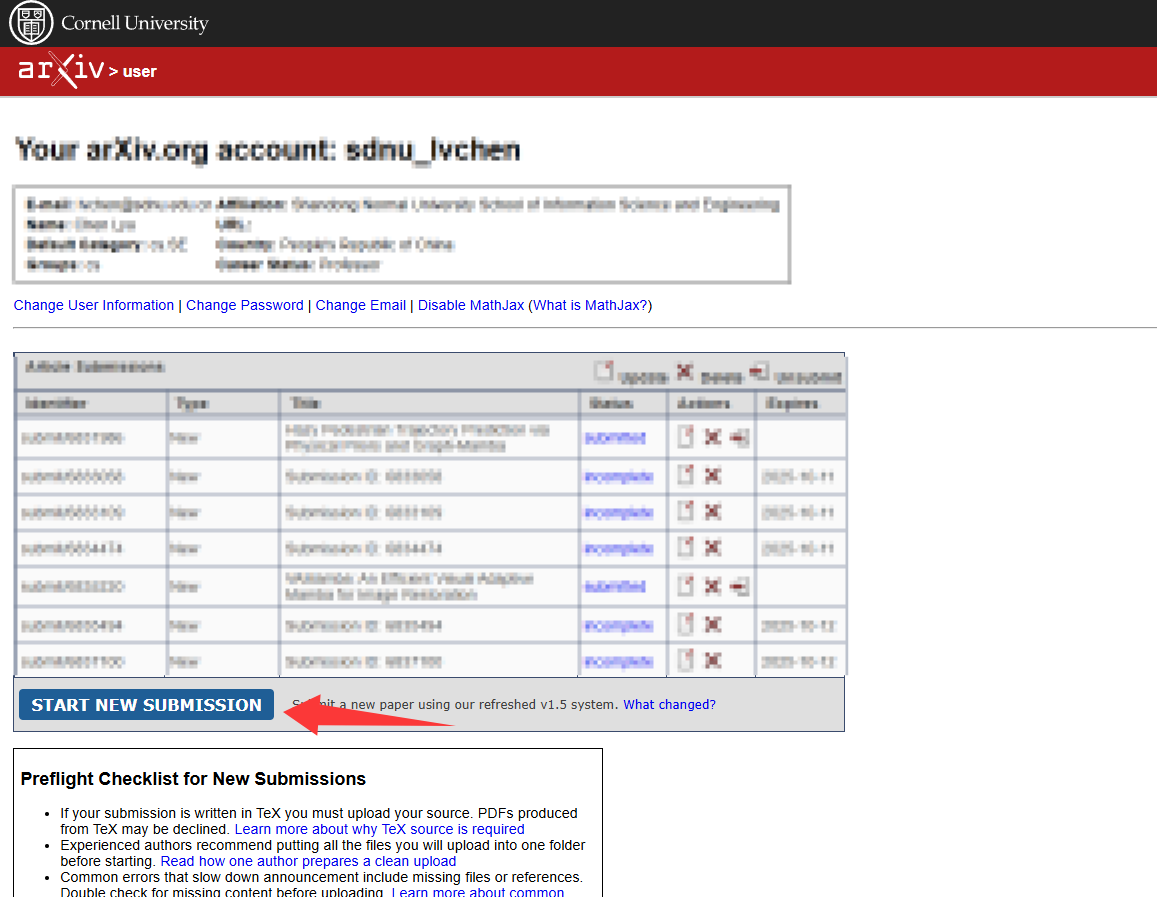Click the upload file icon on the VARMamba submission row
The image size is (1157, 897).
pyautogui.click(x=685, y=585)
